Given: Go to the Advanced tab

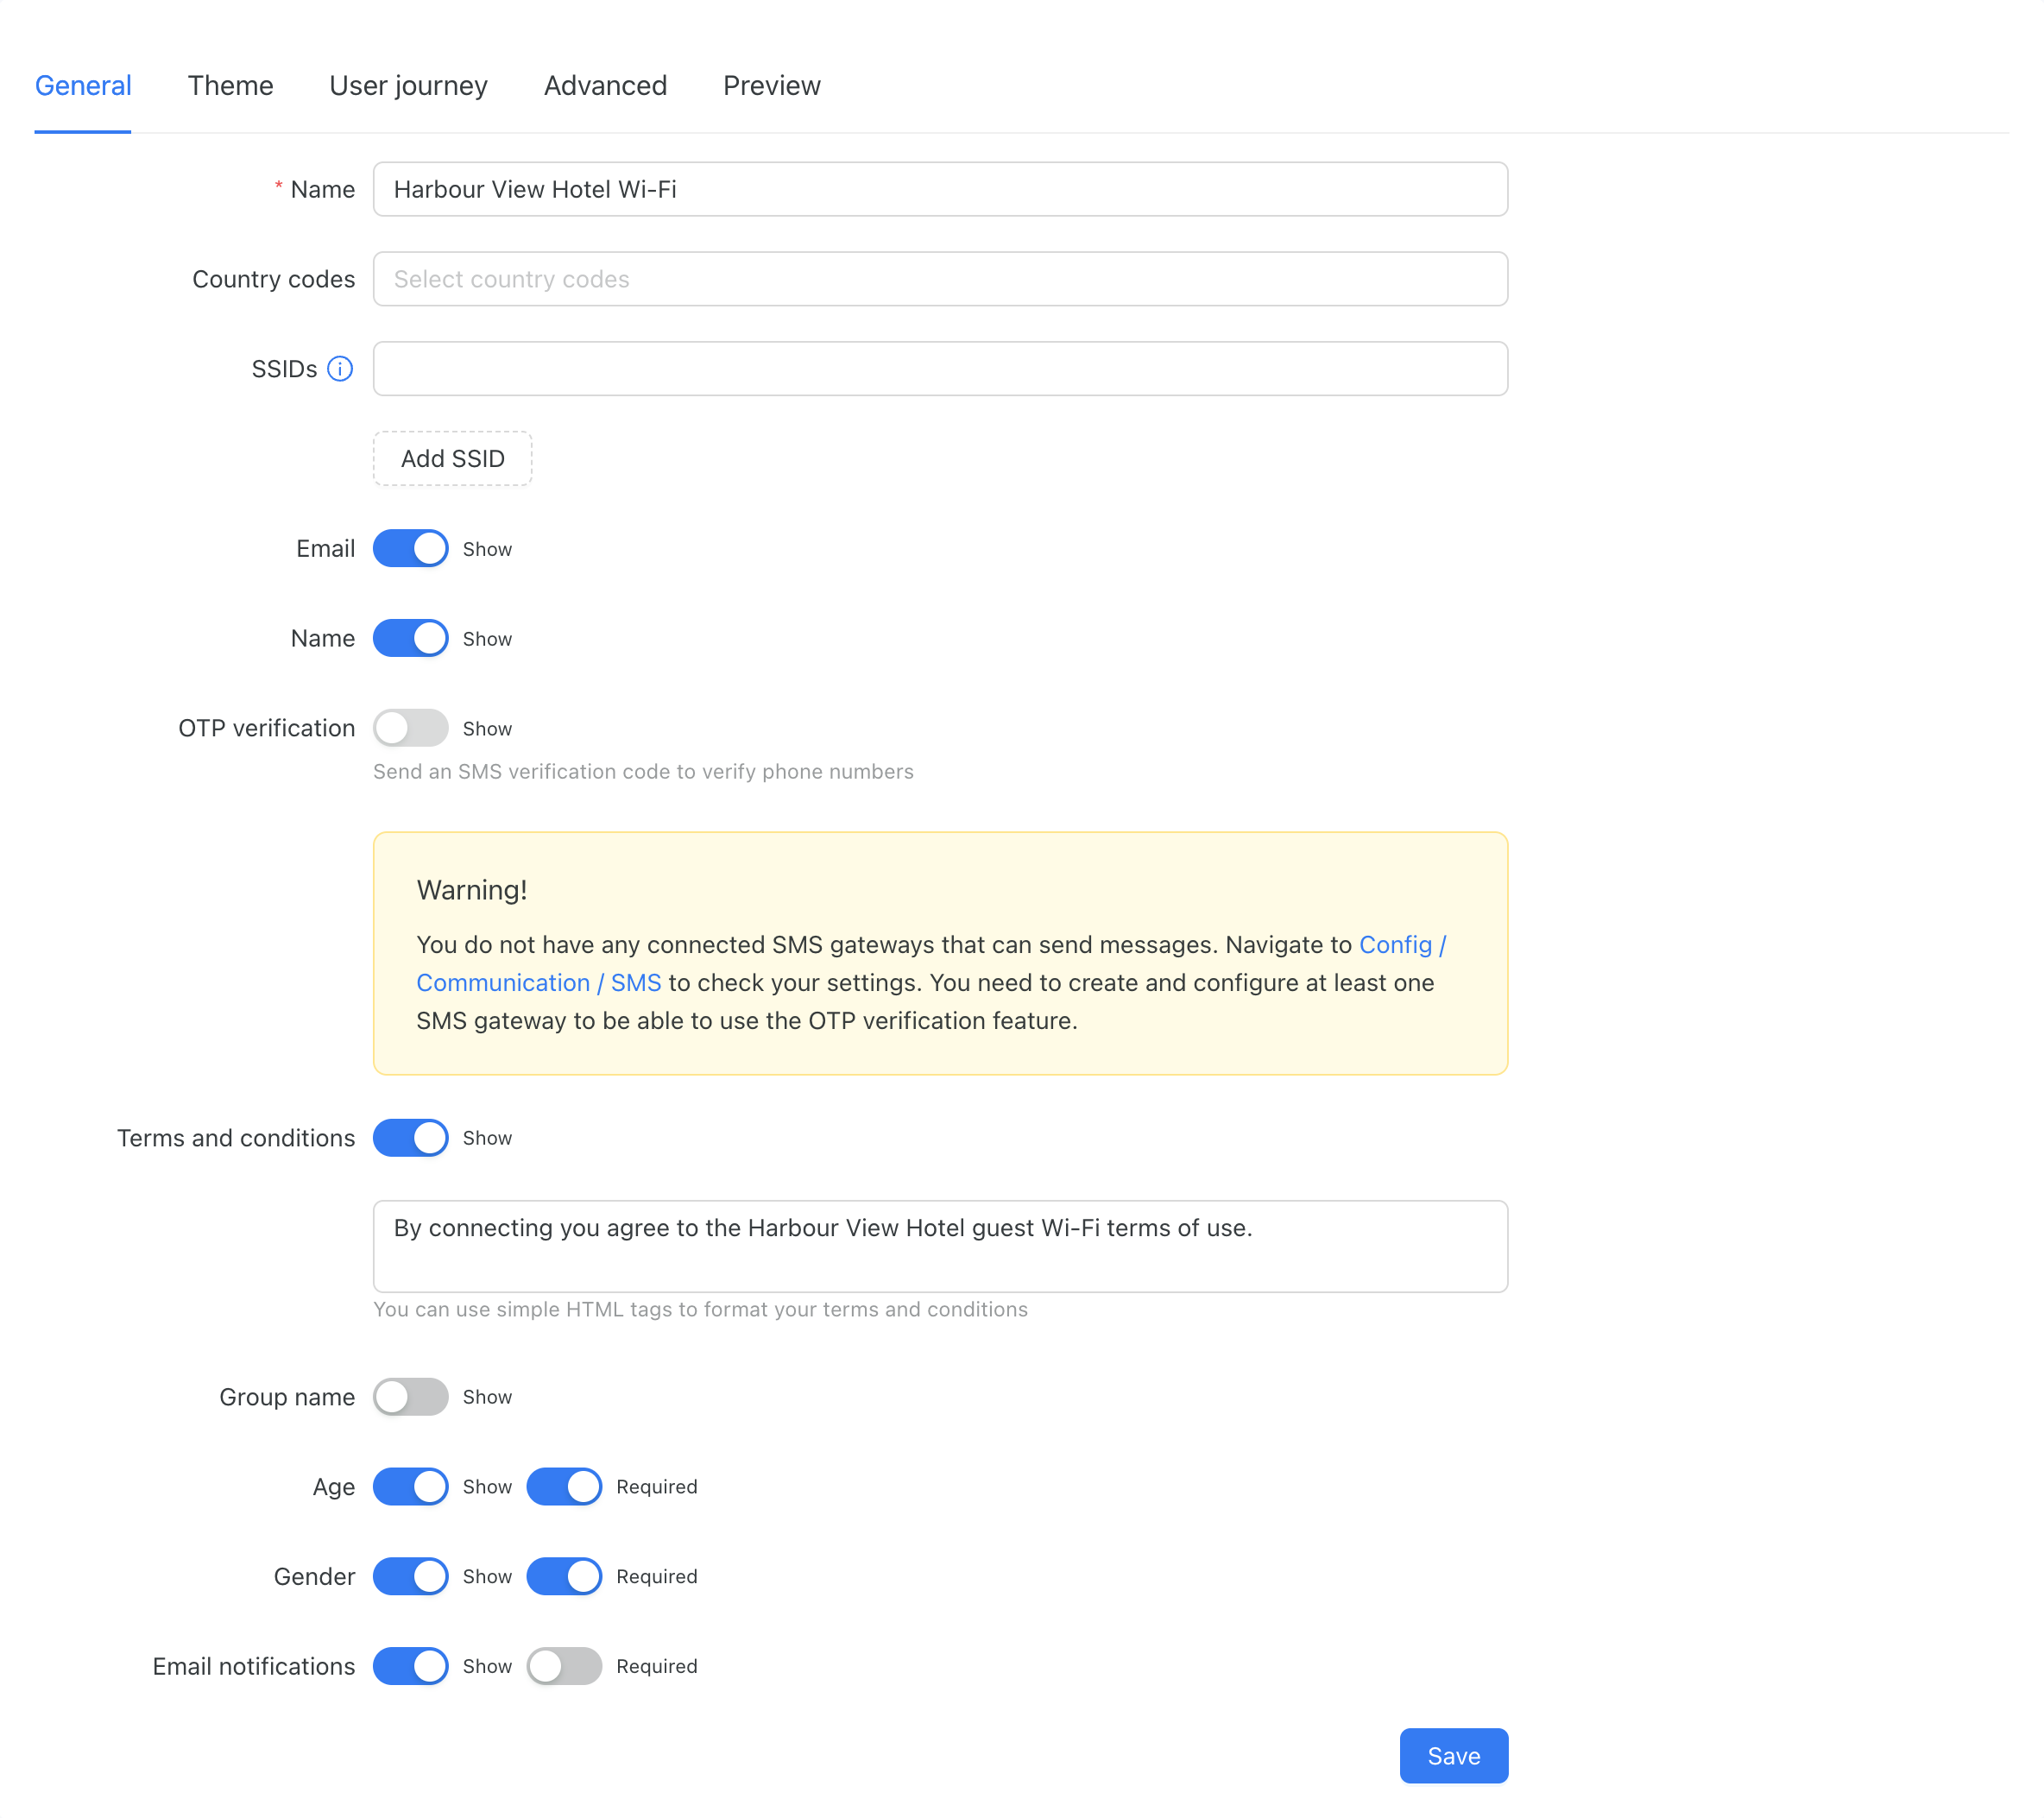Looking at the screenshot, I should coord(605,86).
